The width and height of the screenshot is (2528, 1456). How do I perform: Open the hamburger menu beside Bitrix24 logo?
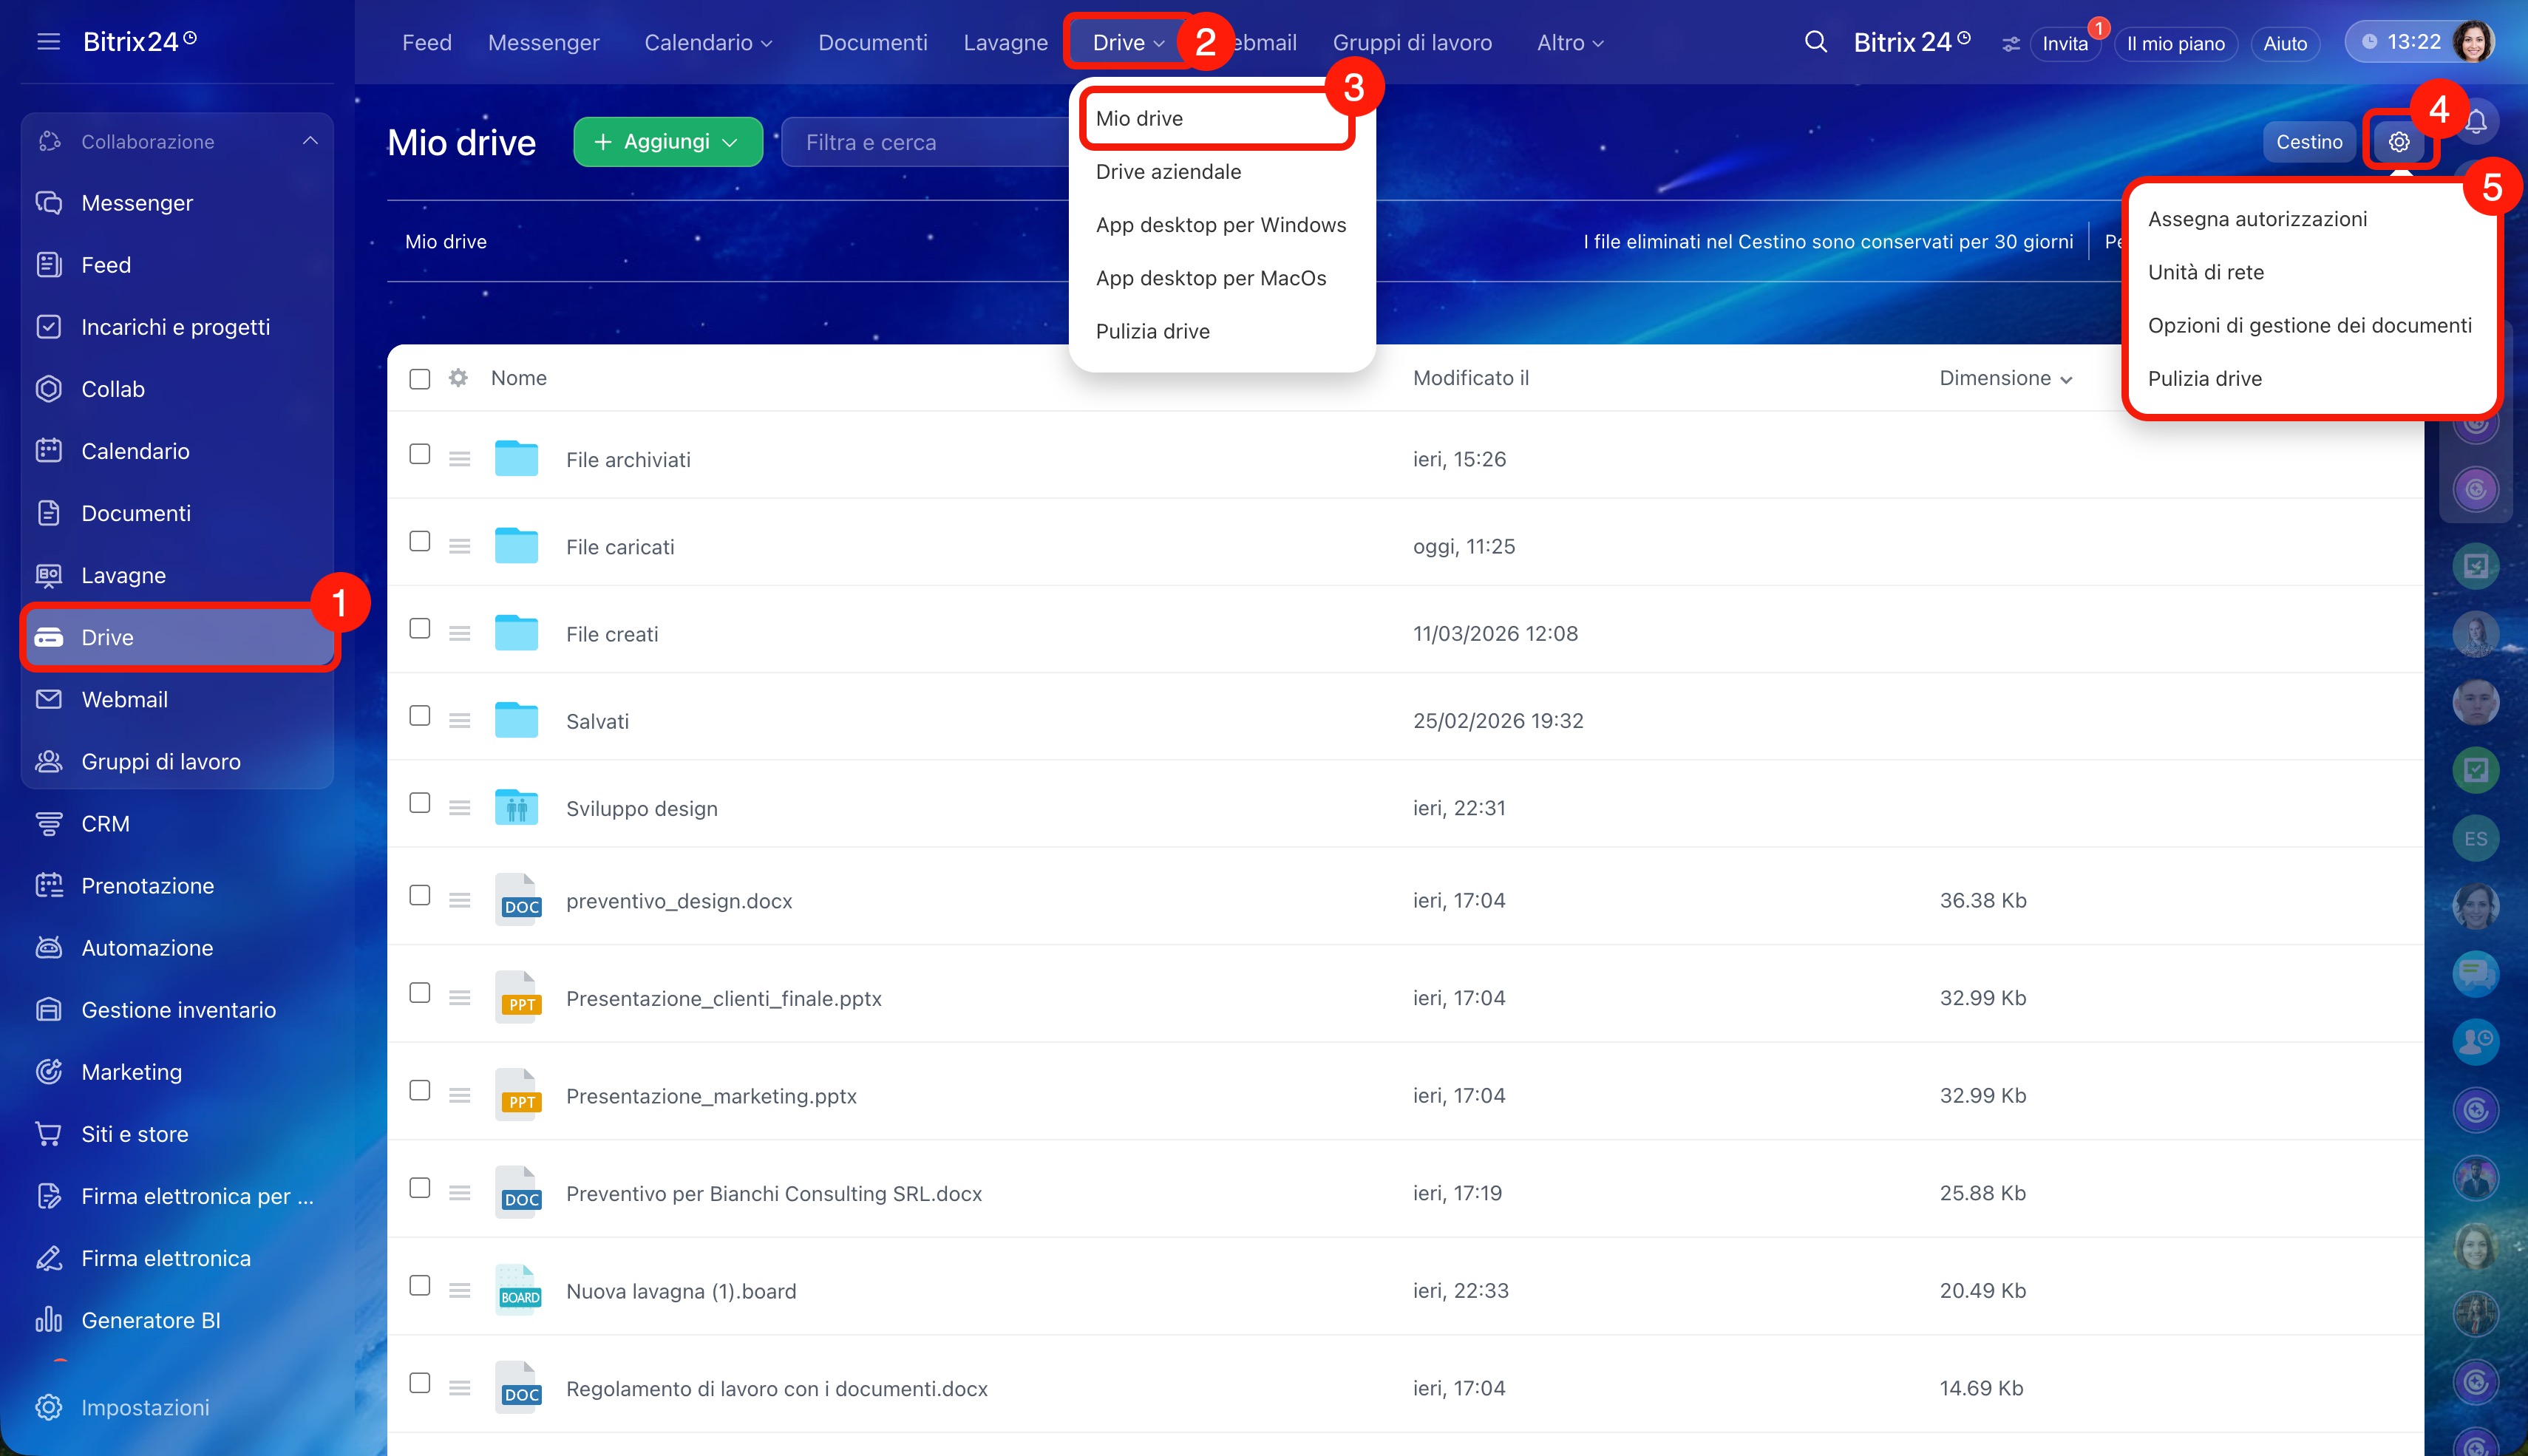pos(48,42)
